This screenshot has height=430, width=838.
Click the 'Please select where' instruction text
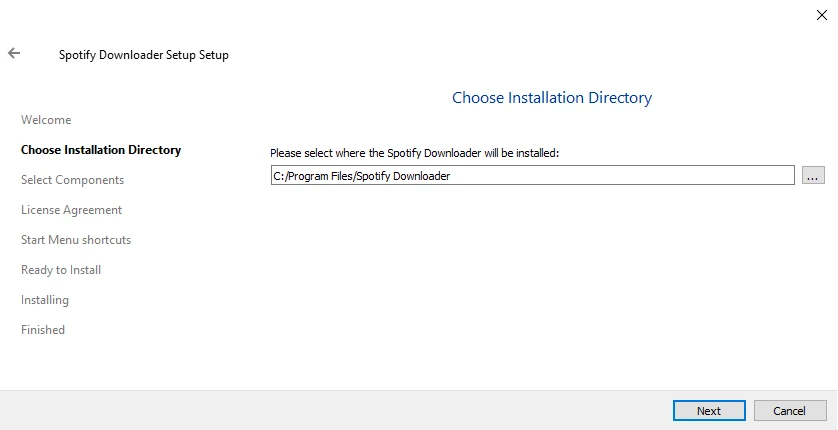click(414, 153)
